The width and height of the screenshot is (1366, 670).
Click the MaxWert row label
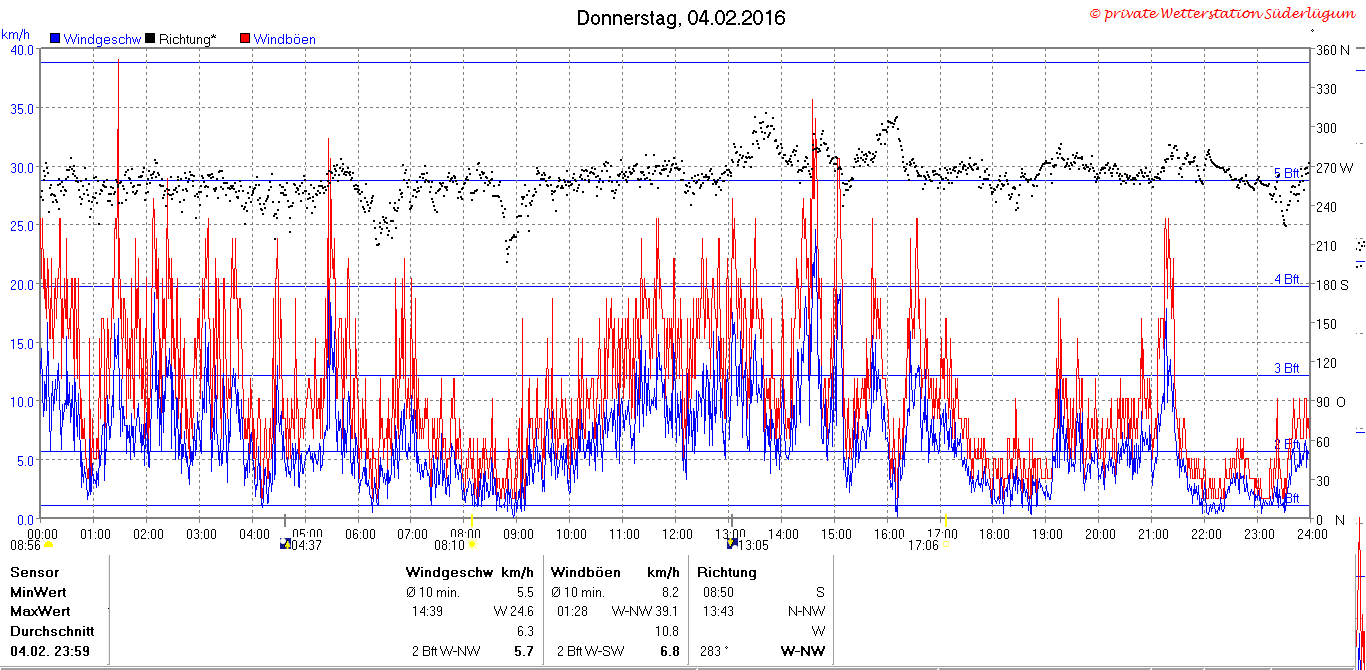pyautogui.click(x=40, y=611)
